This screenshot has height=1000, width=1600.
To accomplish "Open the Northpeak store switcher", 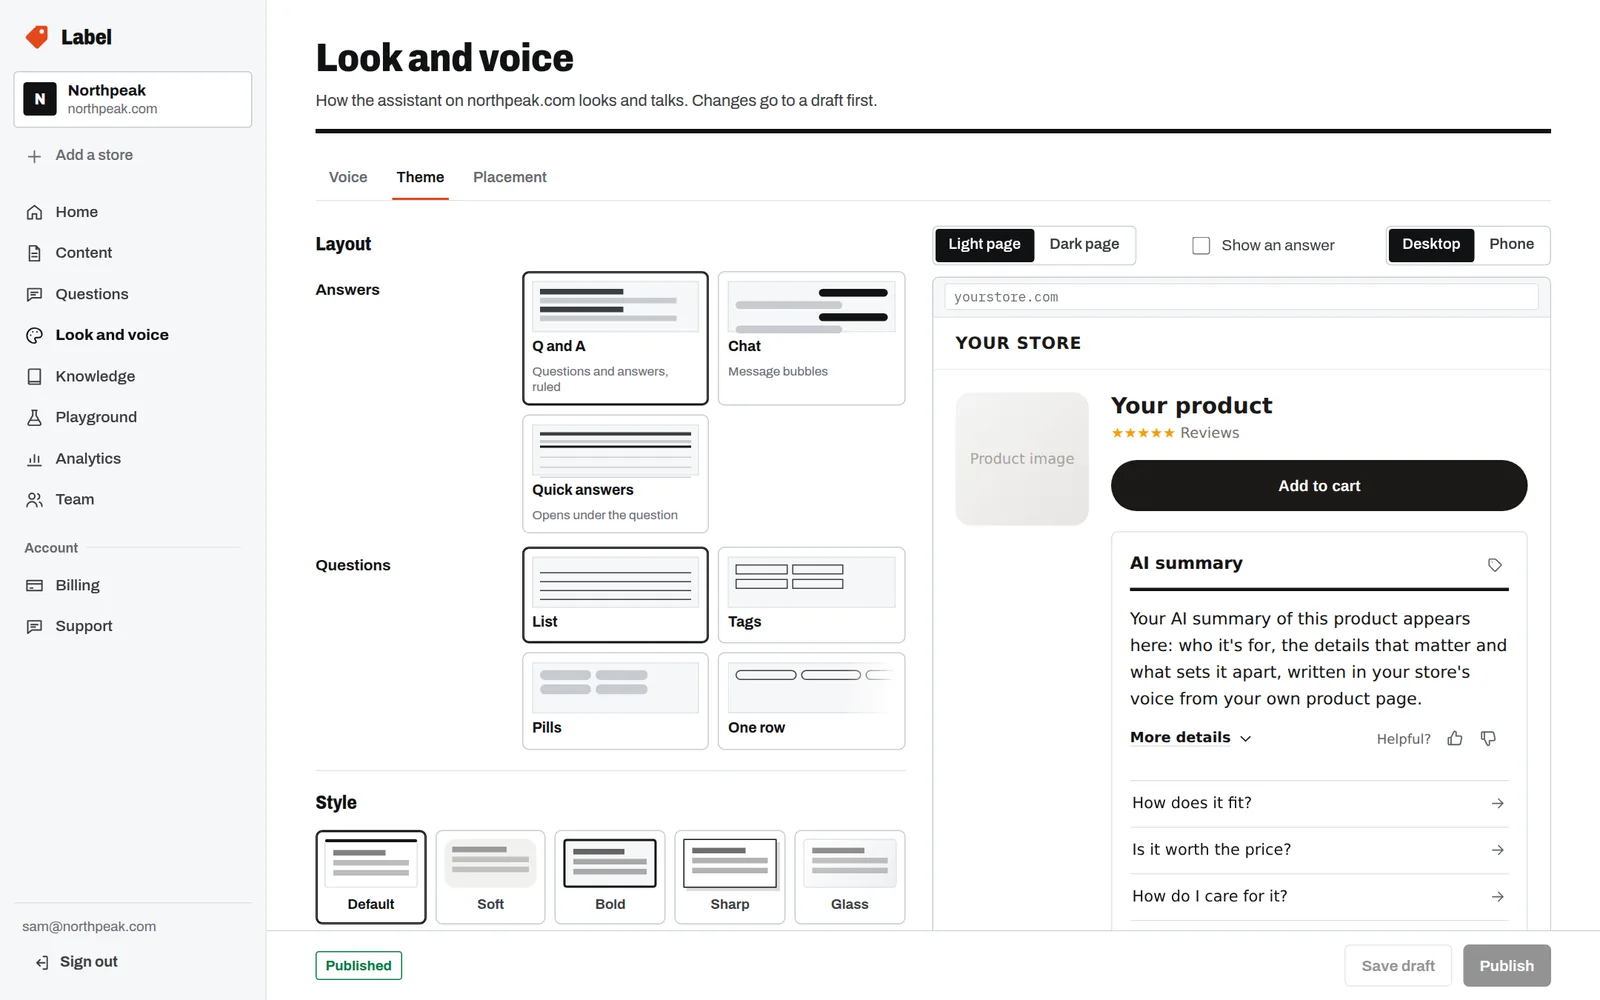I will (133, 99).
